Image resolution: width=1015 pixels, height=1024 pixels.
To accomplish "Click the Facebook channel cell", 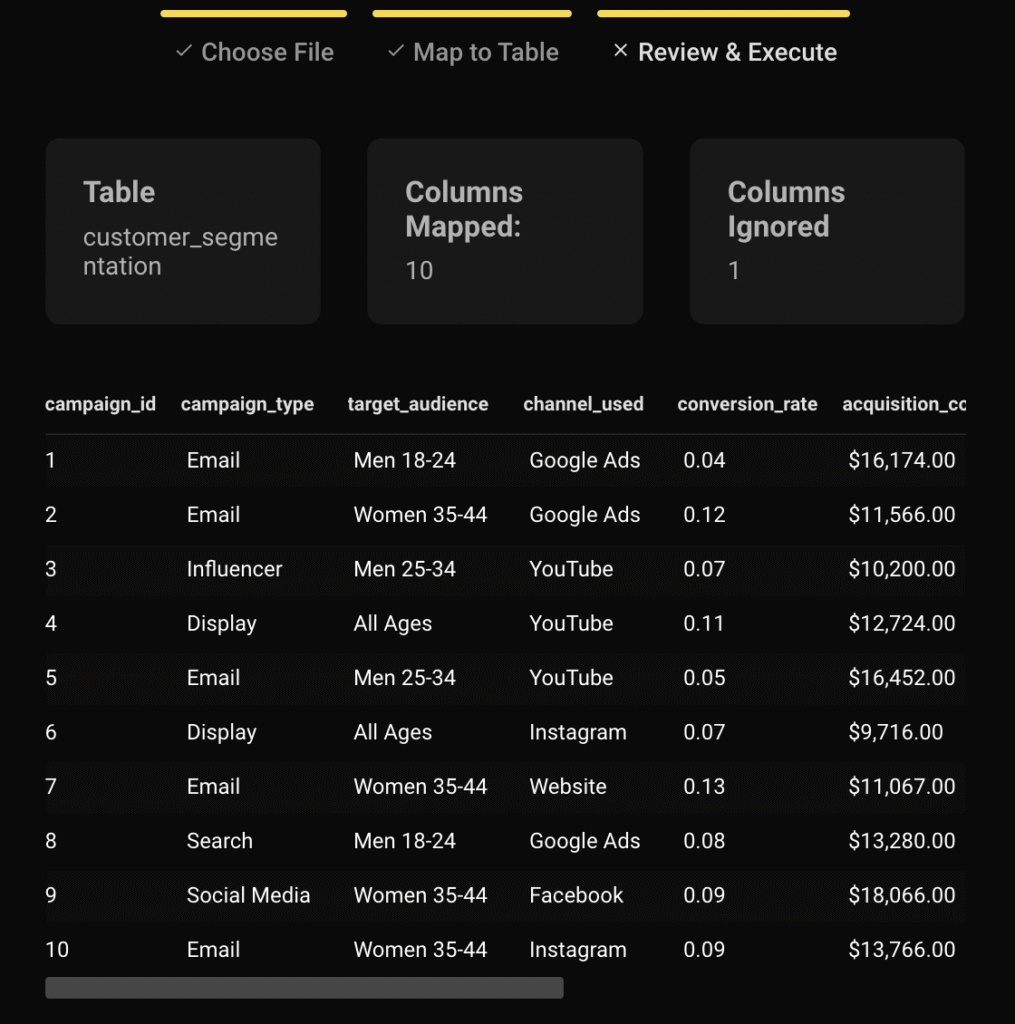I will (576, 895).
